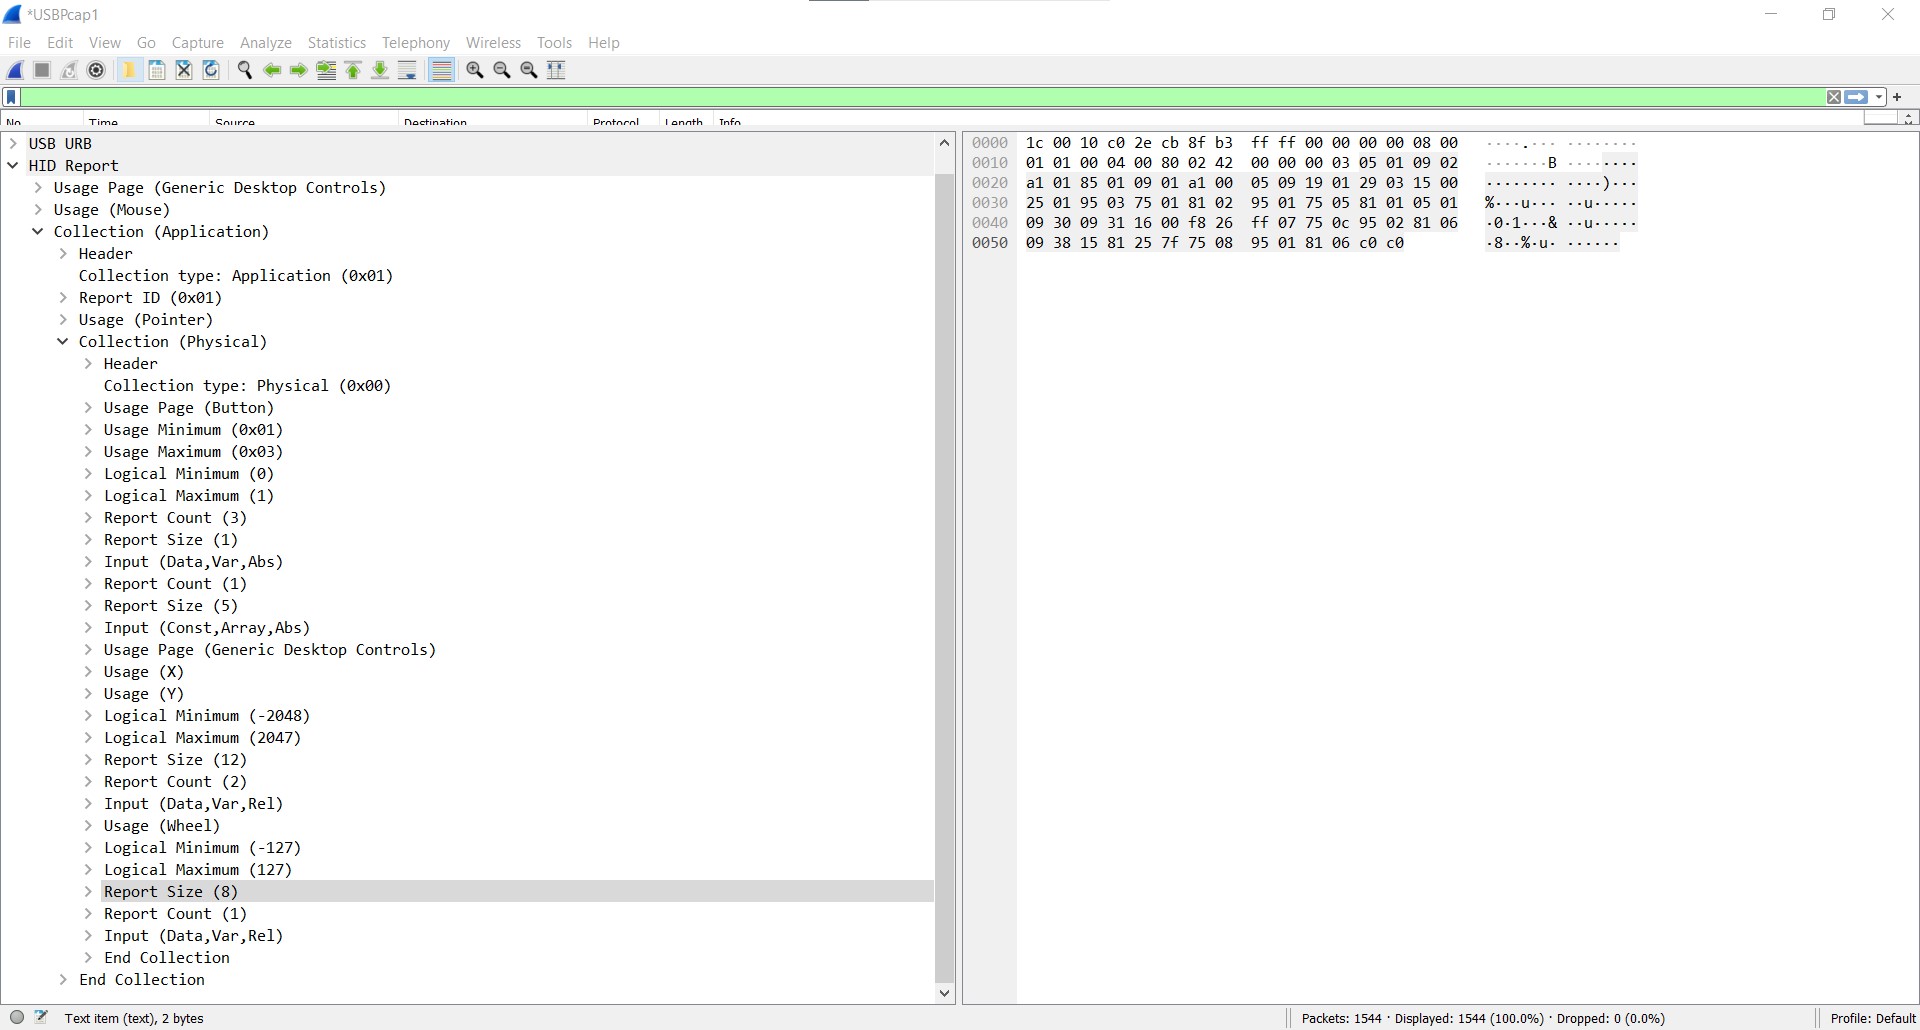
Task: Expand the Usage (Wheel) item
Action: (88, 826)
